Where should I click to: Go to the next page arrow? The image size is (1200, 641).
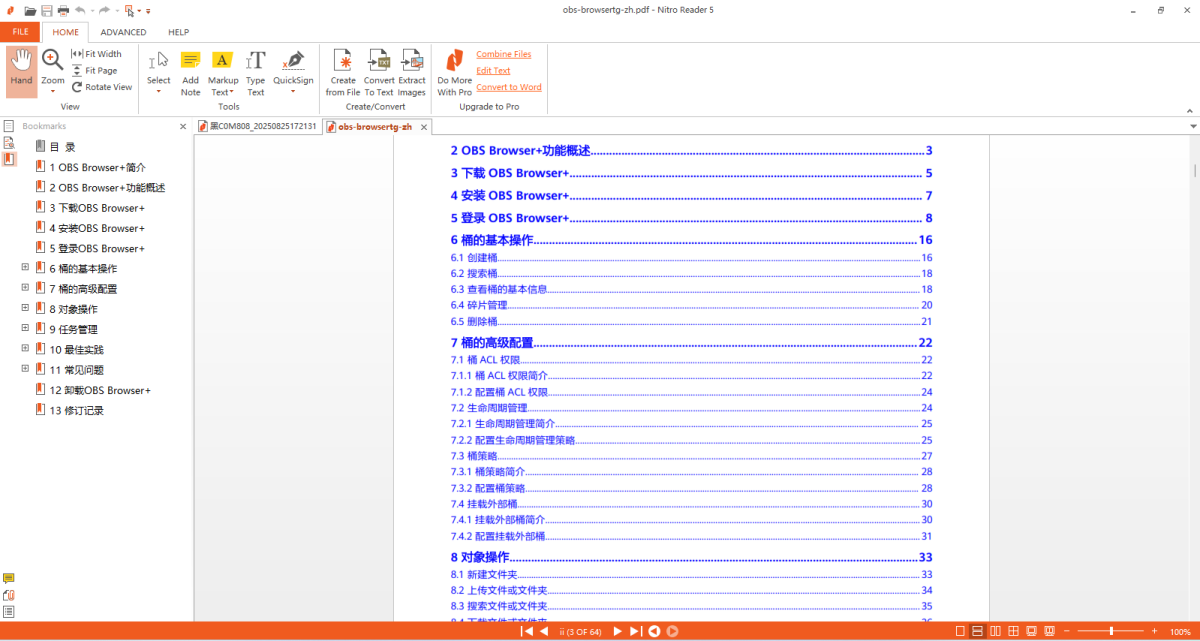617,631
